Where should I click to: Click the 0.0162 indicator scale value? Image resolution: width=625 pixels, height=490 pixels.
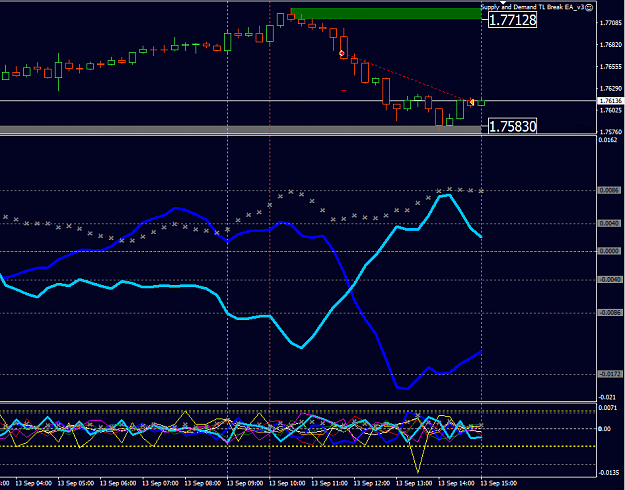608,140
